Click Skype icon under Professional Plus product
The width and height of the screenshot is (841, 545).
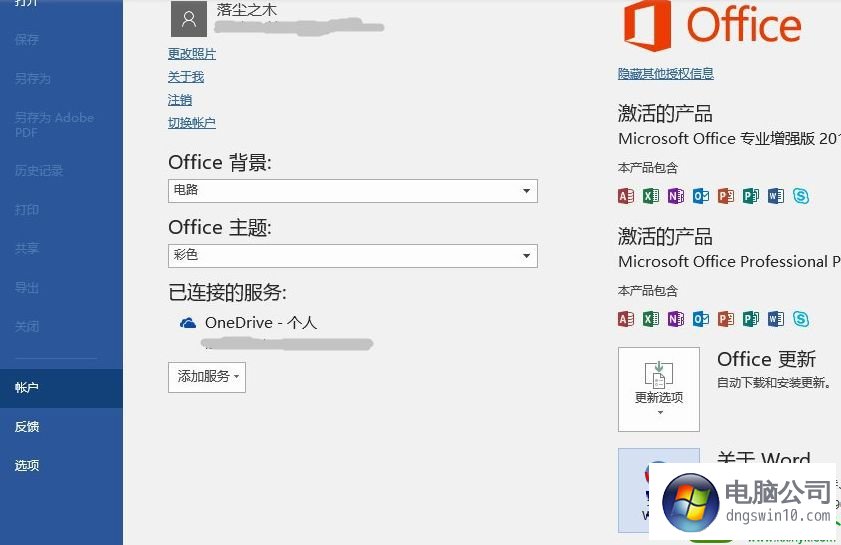click(x=801, y=319)
